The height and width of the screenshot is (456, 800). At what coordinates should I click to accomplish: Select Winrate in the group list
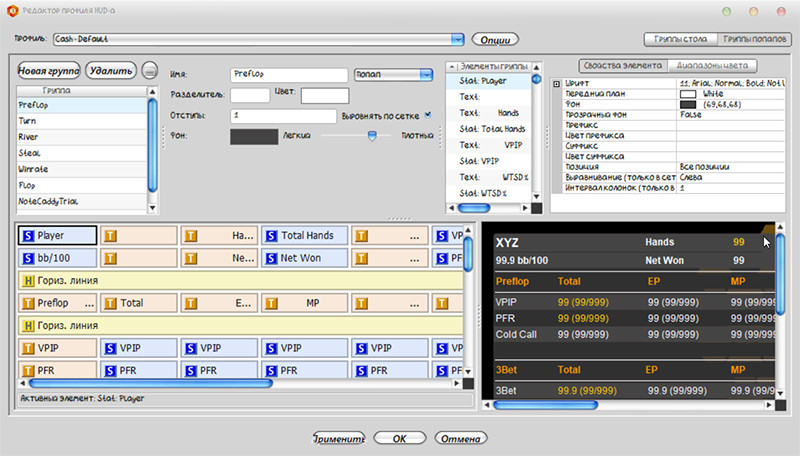coord(35,169)
